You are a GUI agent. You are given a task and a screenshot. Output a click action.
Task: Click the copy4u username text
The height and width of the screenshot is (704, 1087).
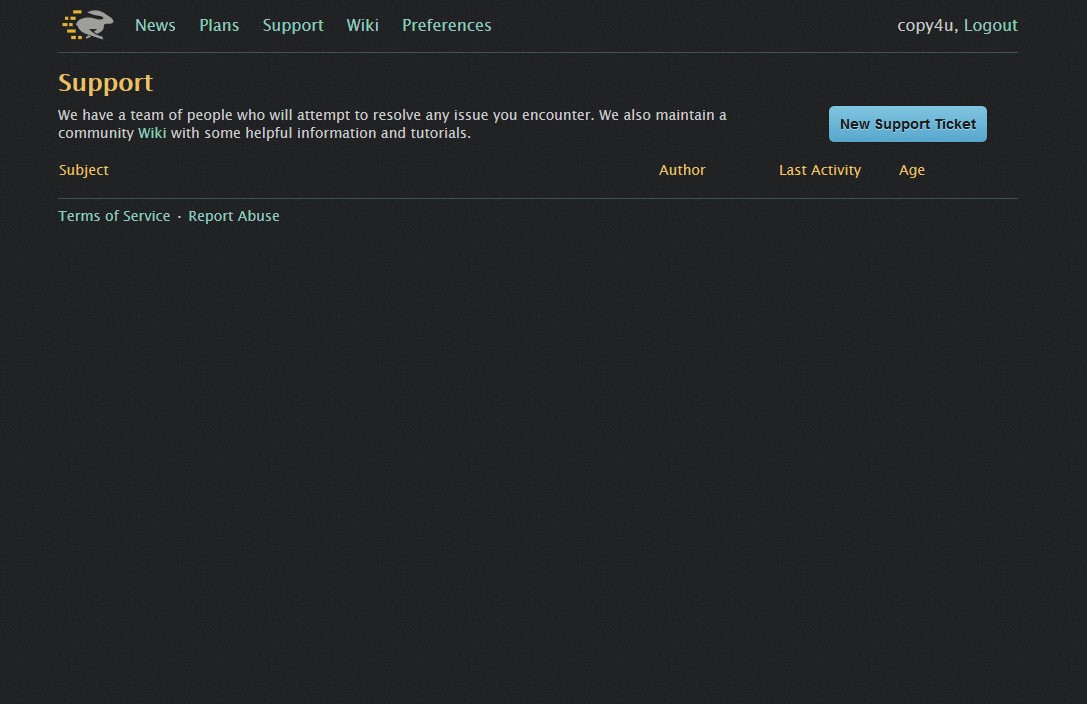925,26
